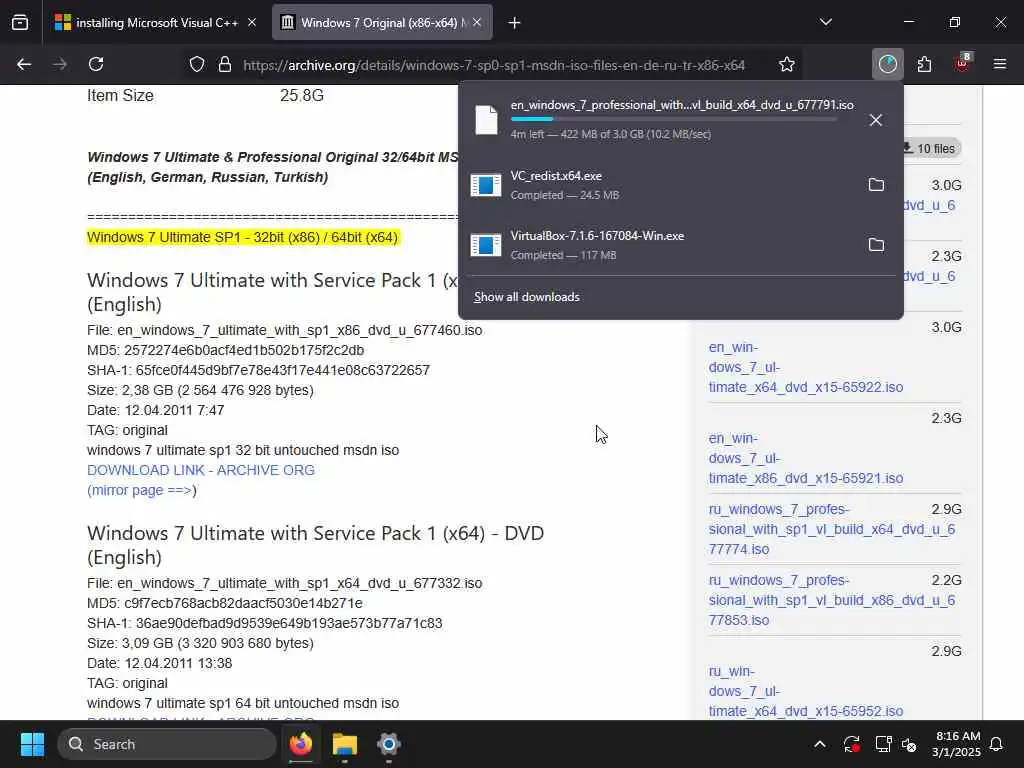Open en_windows_7_ultimate_x86_dvd_x15-65921.iso link
Viewport: 1024px width, 768px height.
[x=806, y=458]
